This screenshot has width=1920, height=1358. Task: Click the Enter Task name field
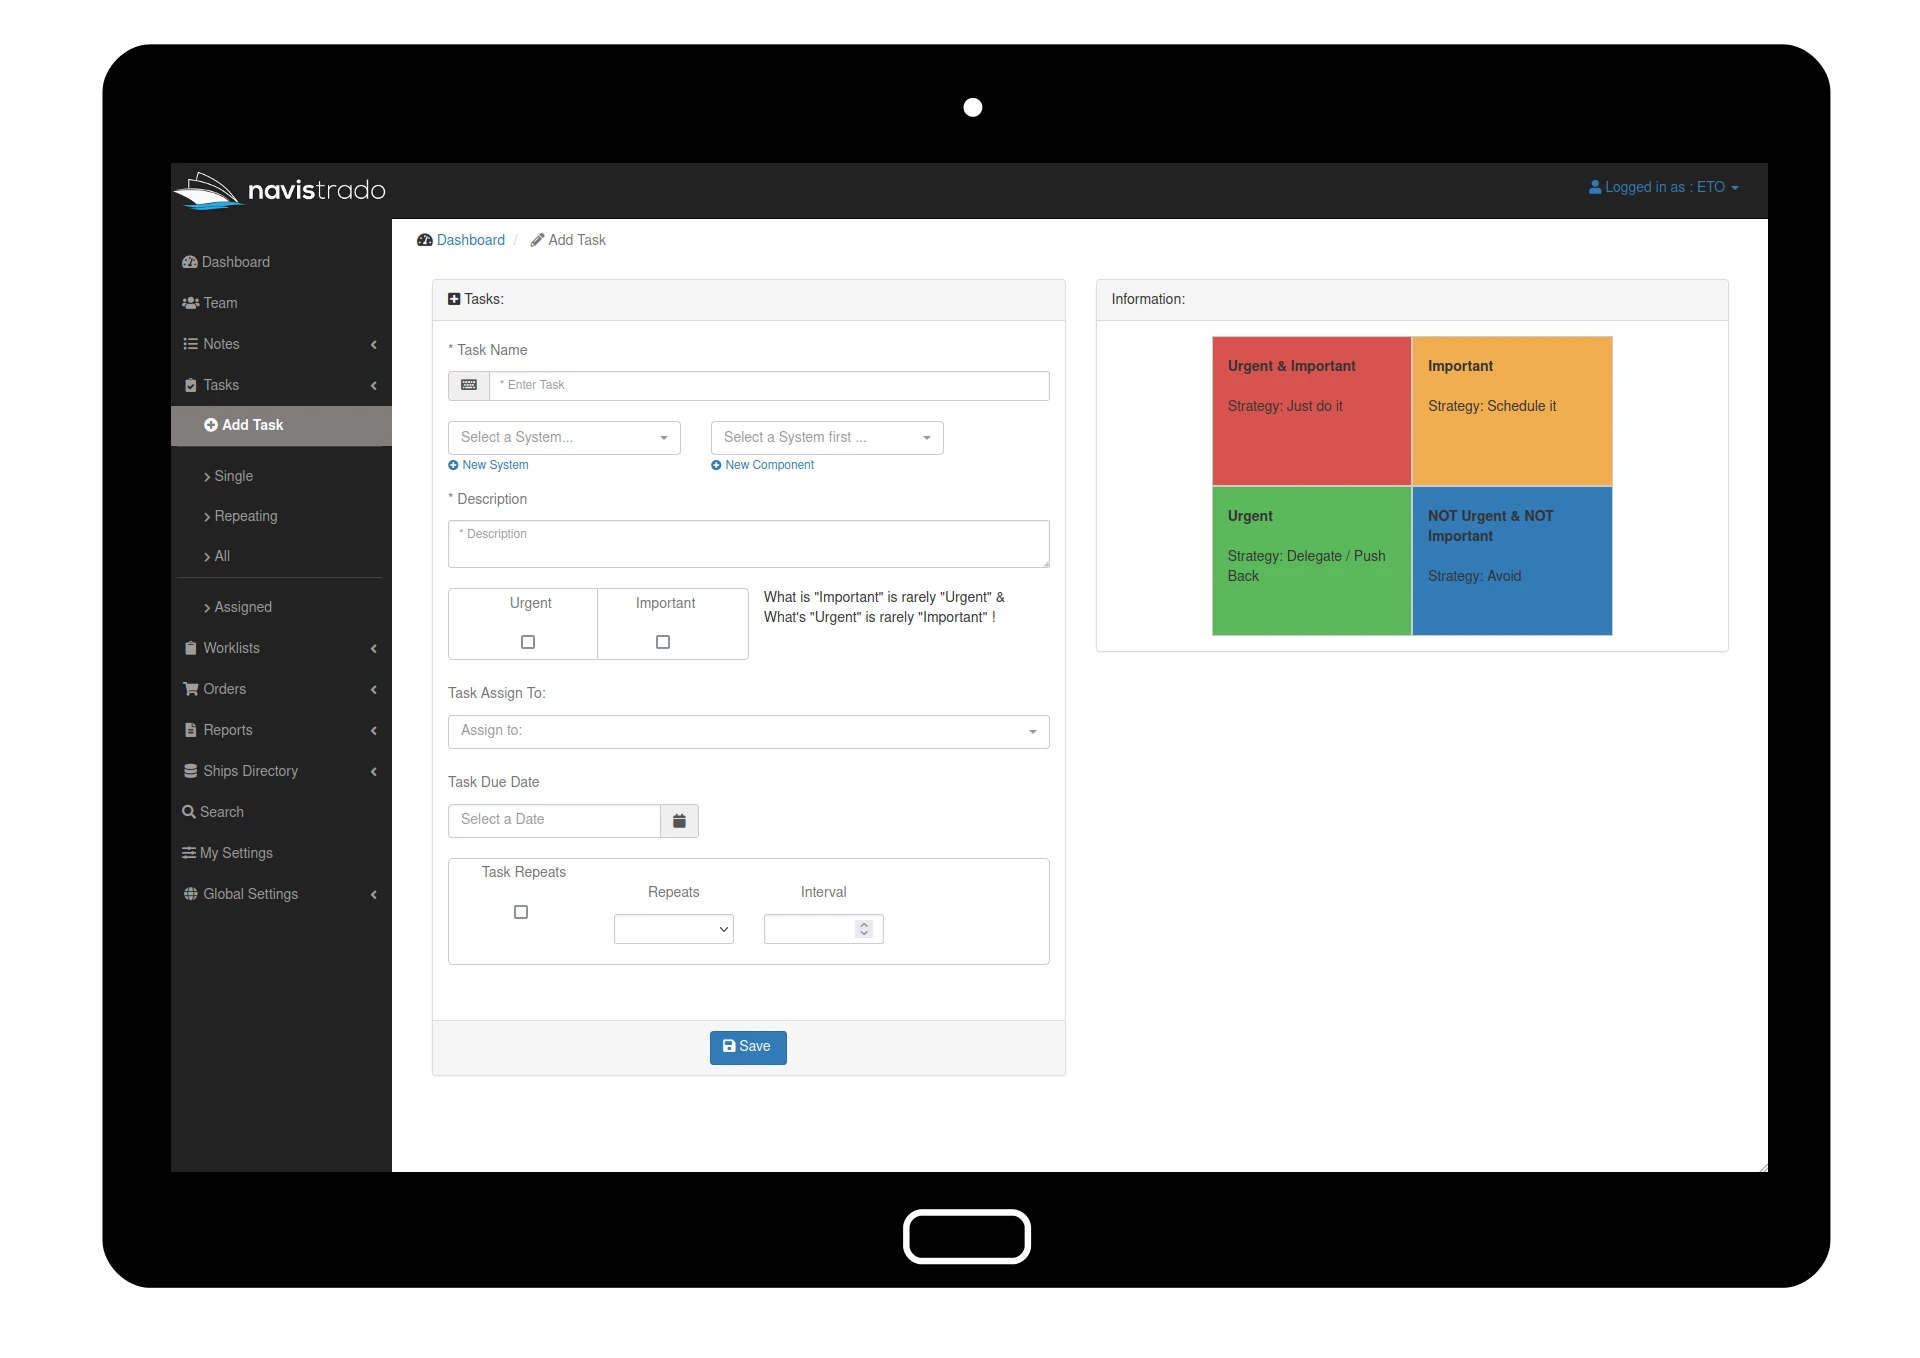(769, 386)
